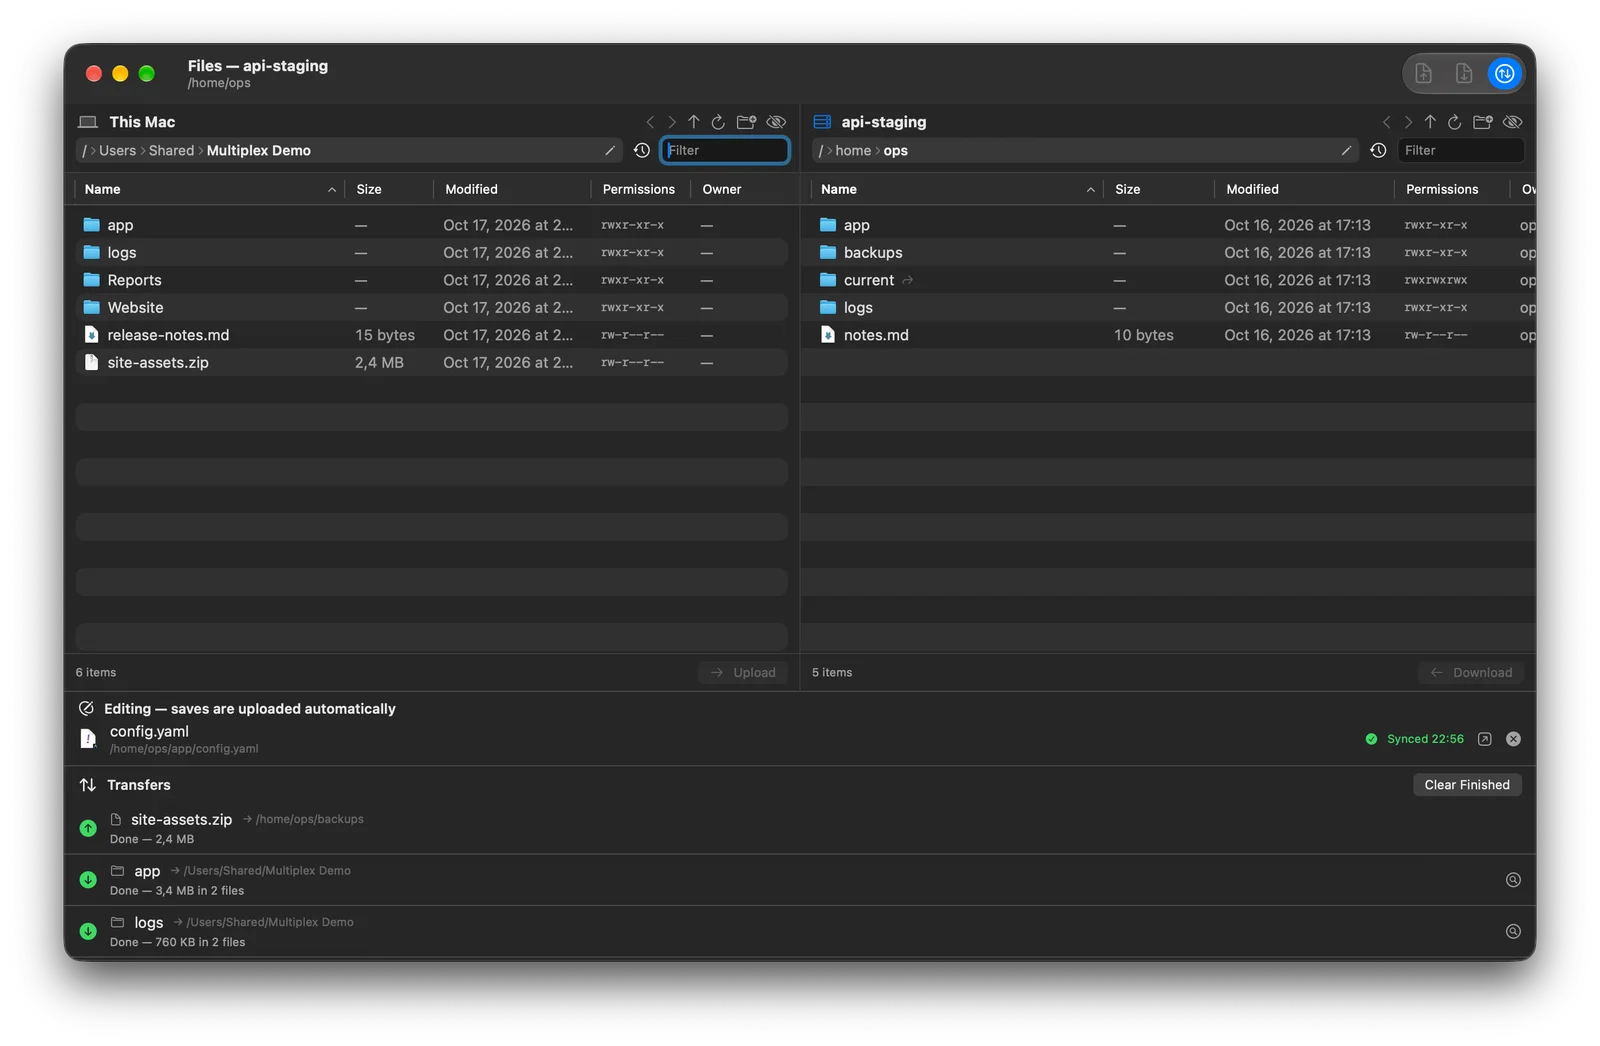Open recent locations history for api-staging
The image size is (1600, 1046).
[x=1378, y=151]
